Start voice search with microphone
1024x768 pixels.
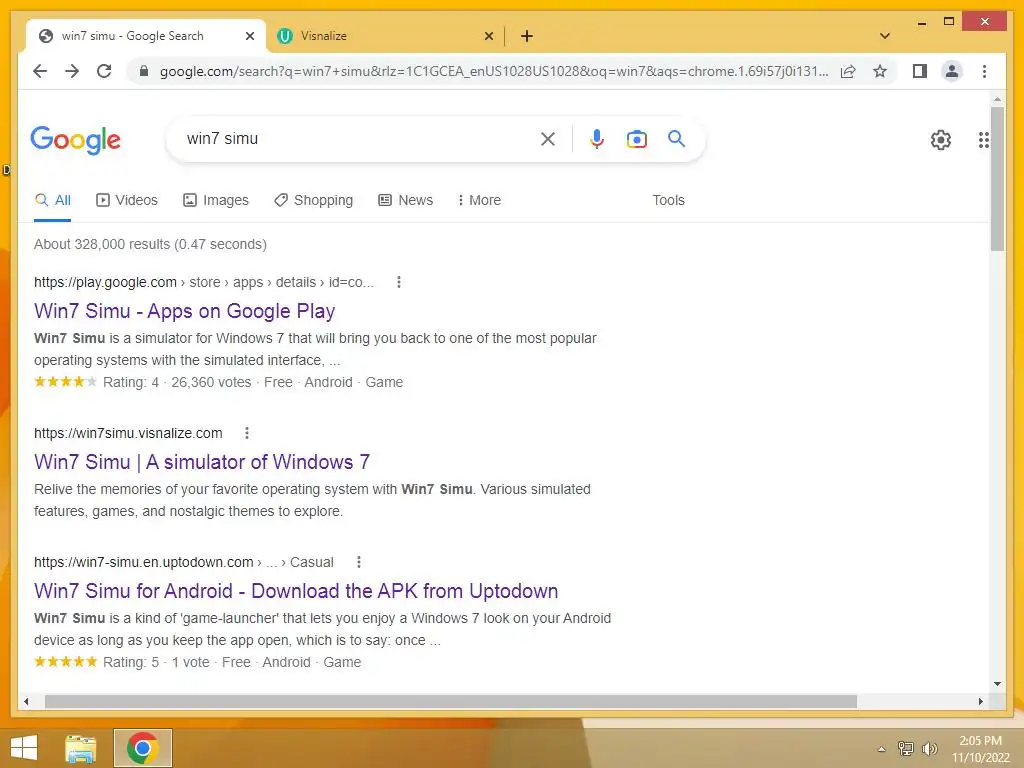click(596, 138)
